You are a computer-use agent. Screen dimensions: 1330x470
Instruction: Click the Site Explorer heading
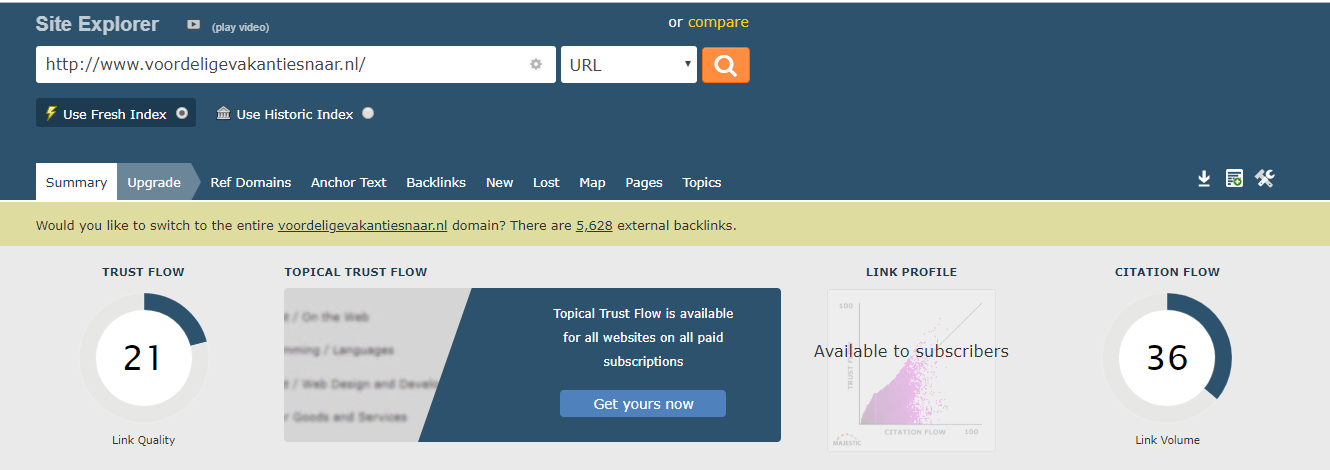pyautogui.click(x=97, y=24)
